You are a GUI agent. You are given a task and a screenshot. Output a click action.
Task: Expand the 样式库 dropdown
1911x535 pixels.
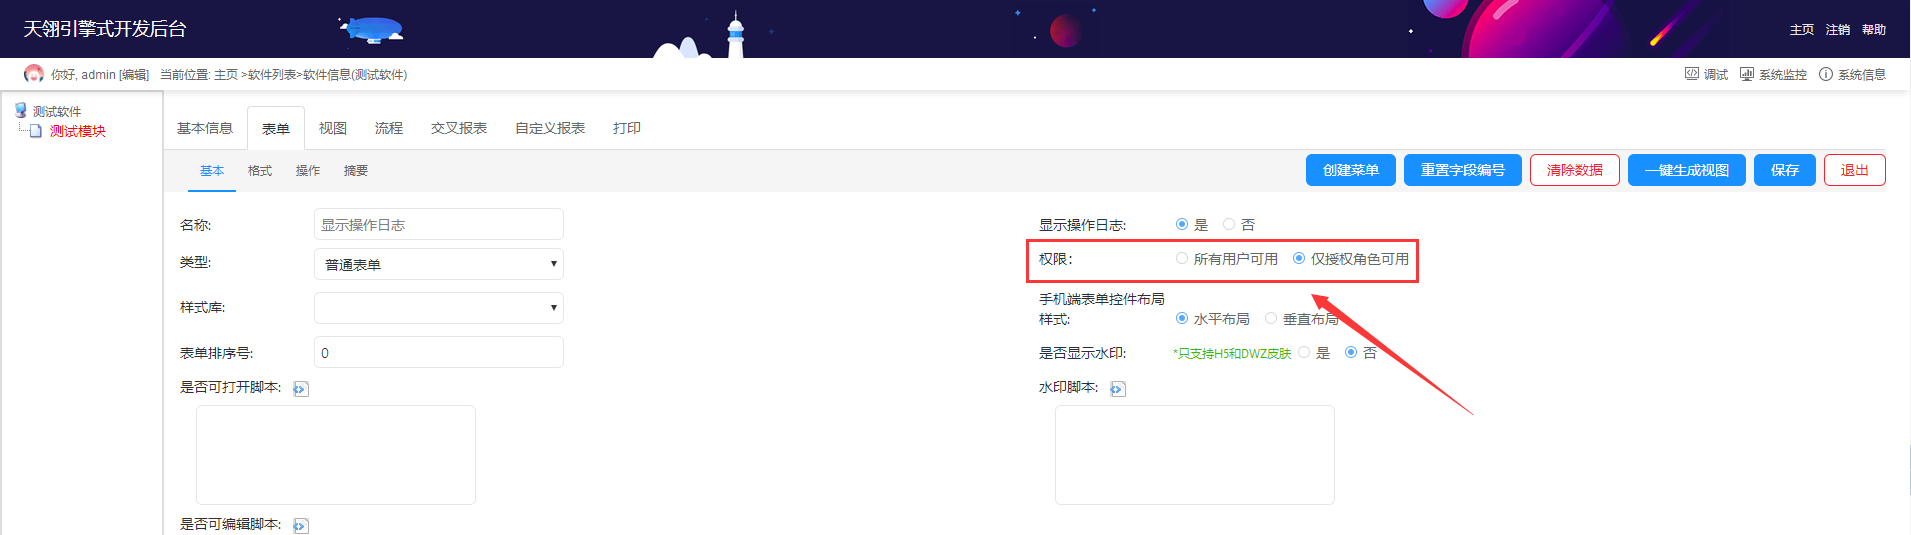click(438, 308)
